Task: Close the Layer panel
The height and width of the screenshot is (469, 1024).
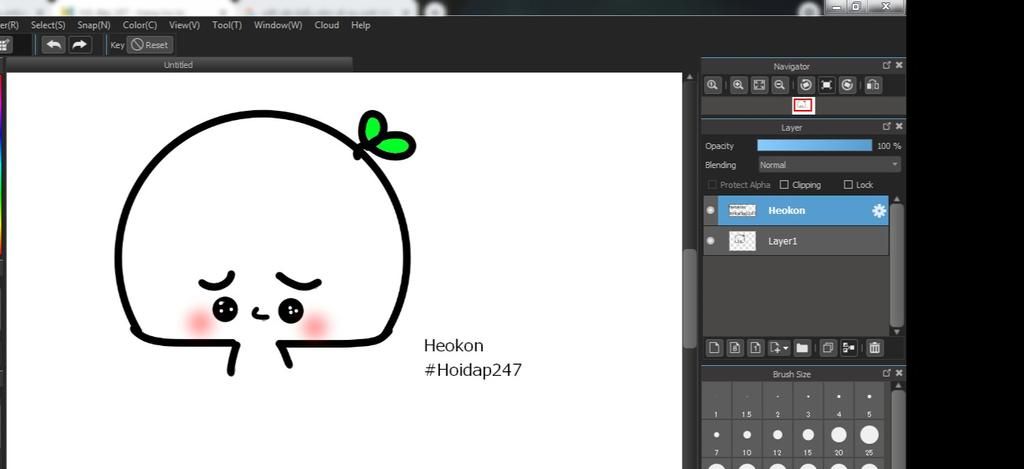Action: [899, 127]
